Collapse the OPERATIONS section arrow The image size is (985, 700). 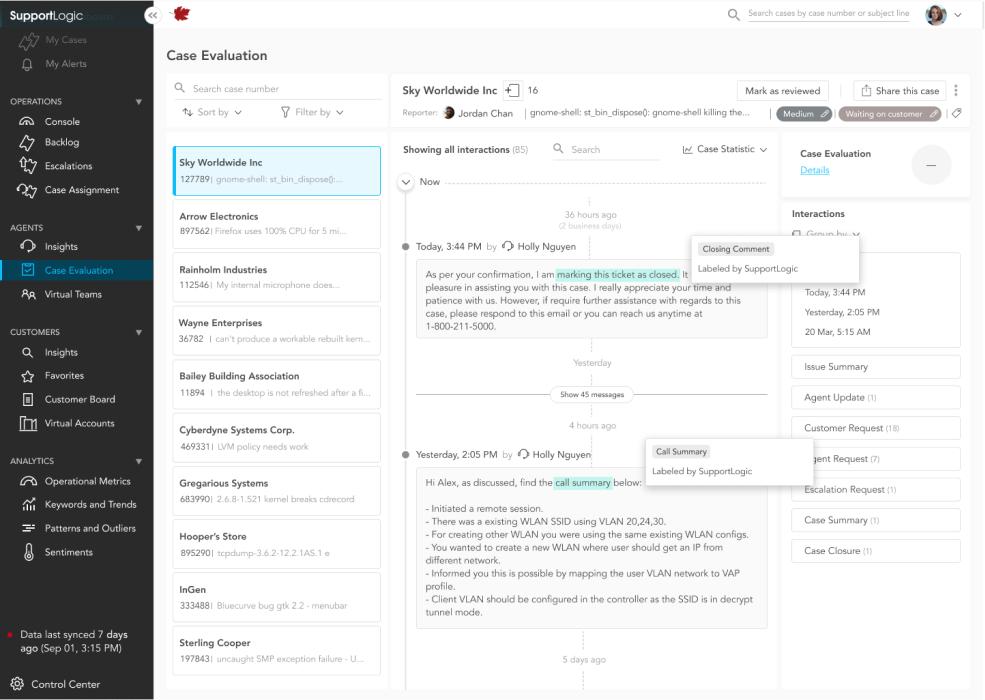tap(139, 102)
